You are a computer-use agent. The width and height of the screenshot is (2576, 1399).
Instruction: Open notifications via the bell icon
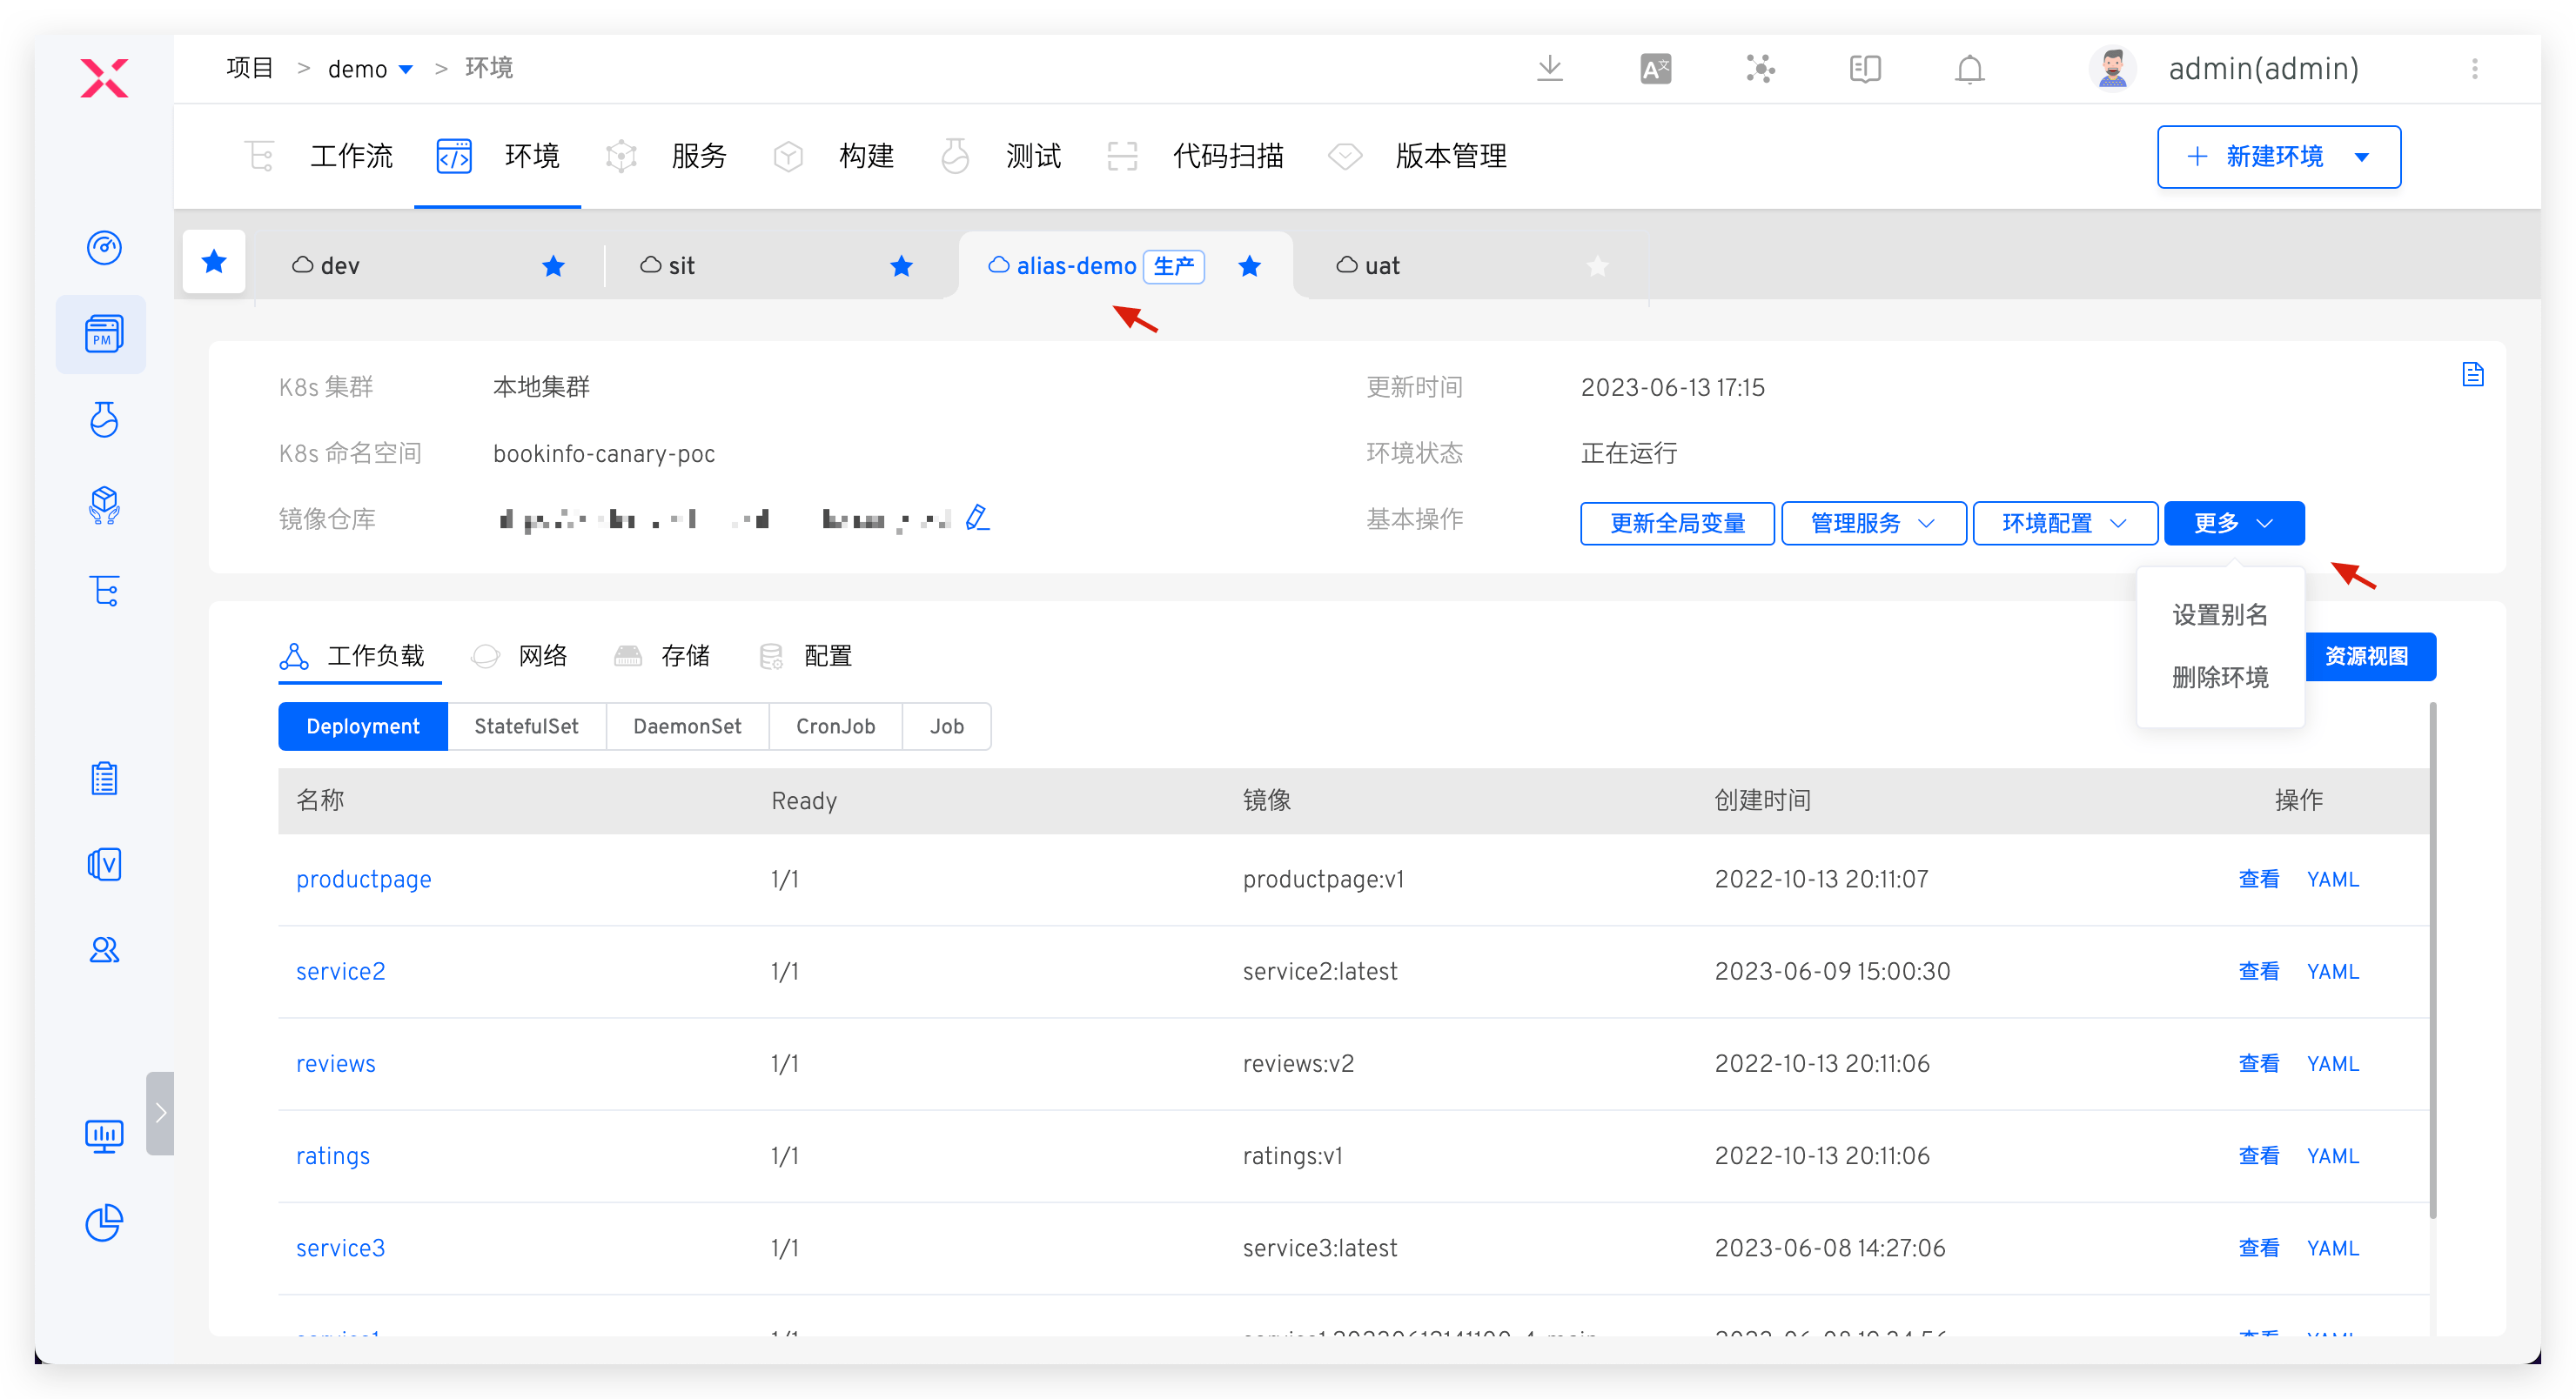(x=1968, y=68)
